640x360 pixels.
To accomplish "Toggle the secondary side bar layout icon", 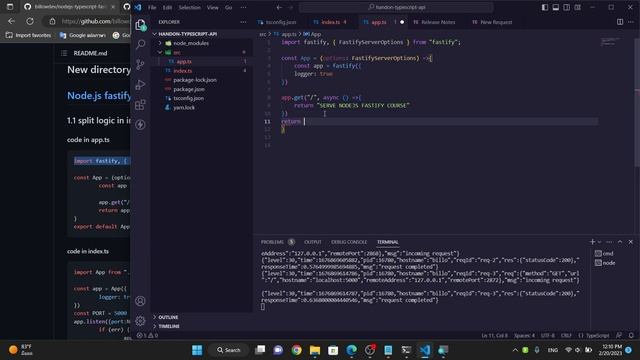I will (567, 7).
